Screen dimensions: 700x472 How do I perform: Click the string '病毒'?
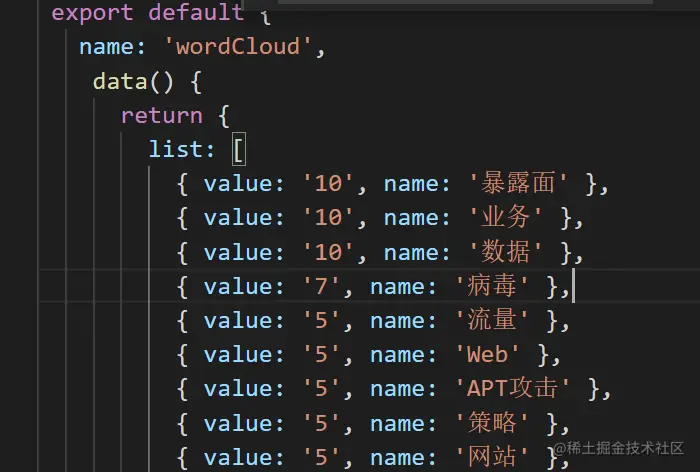pos(492,286)
